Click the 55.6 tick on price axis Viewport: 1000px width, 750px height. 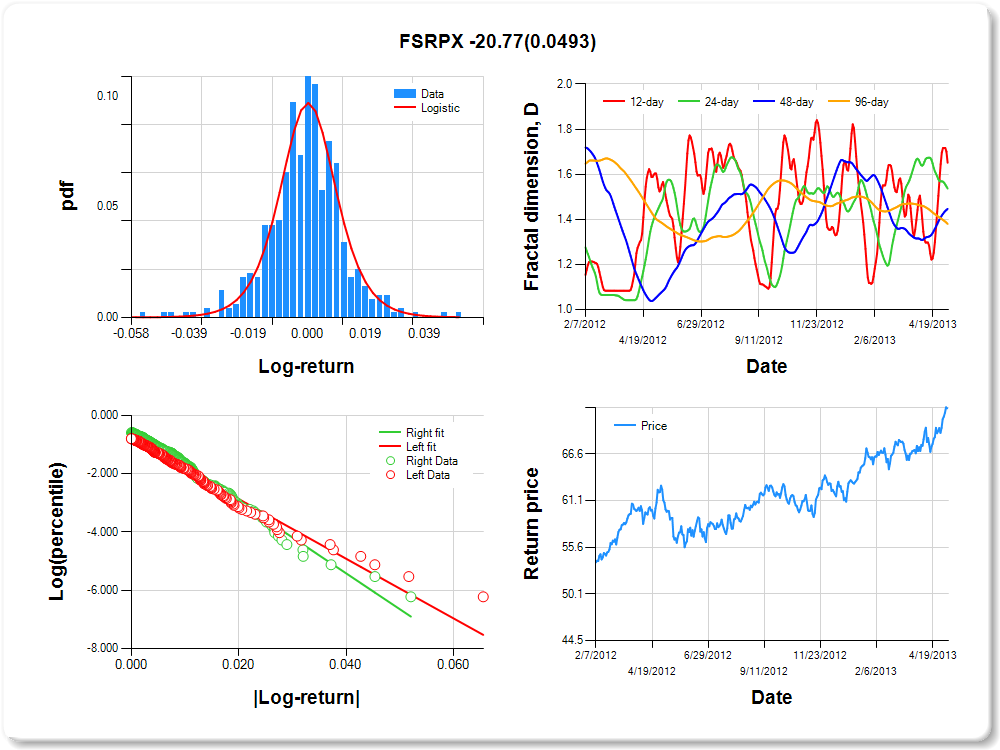point(573,547)
